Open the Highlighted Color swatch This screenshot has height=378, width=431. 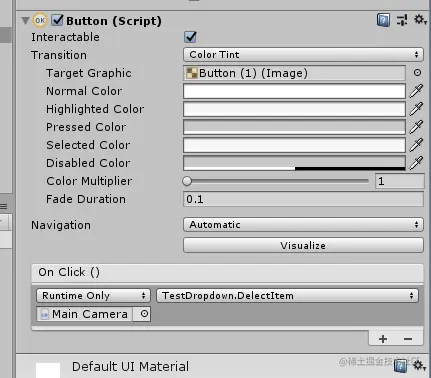(294, 109)
